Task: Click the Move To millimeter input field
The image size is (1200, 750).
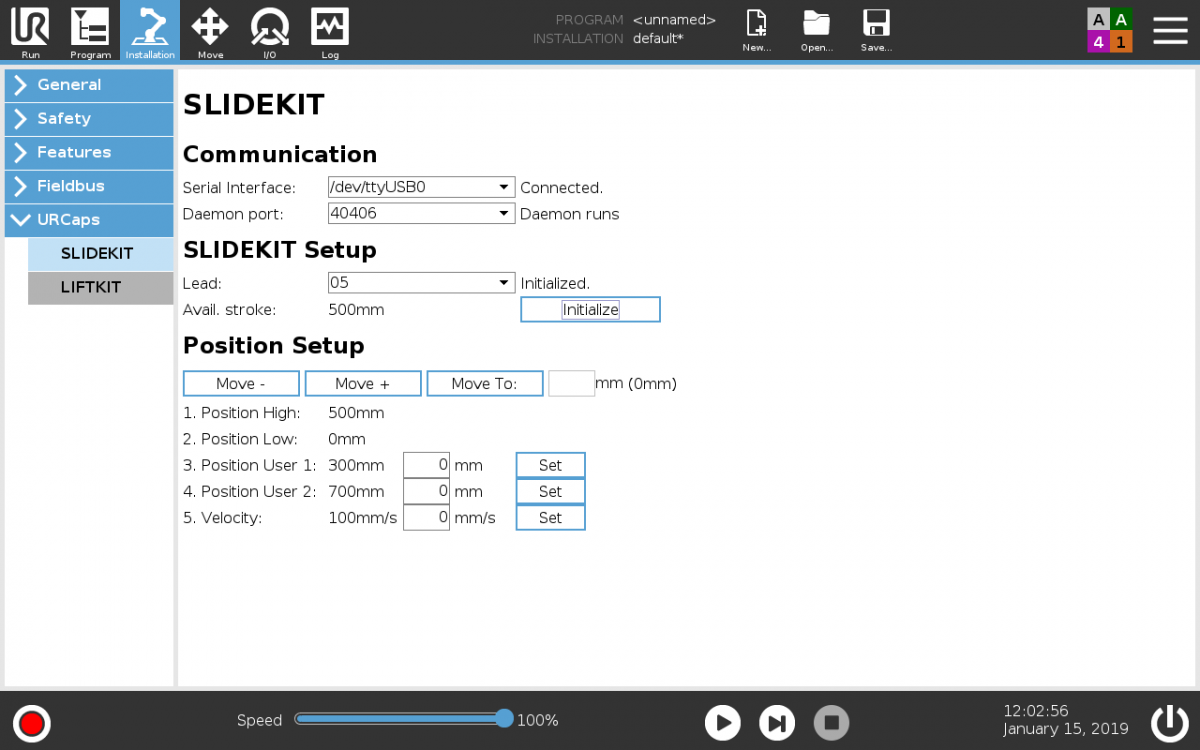Action: [572, 384]
